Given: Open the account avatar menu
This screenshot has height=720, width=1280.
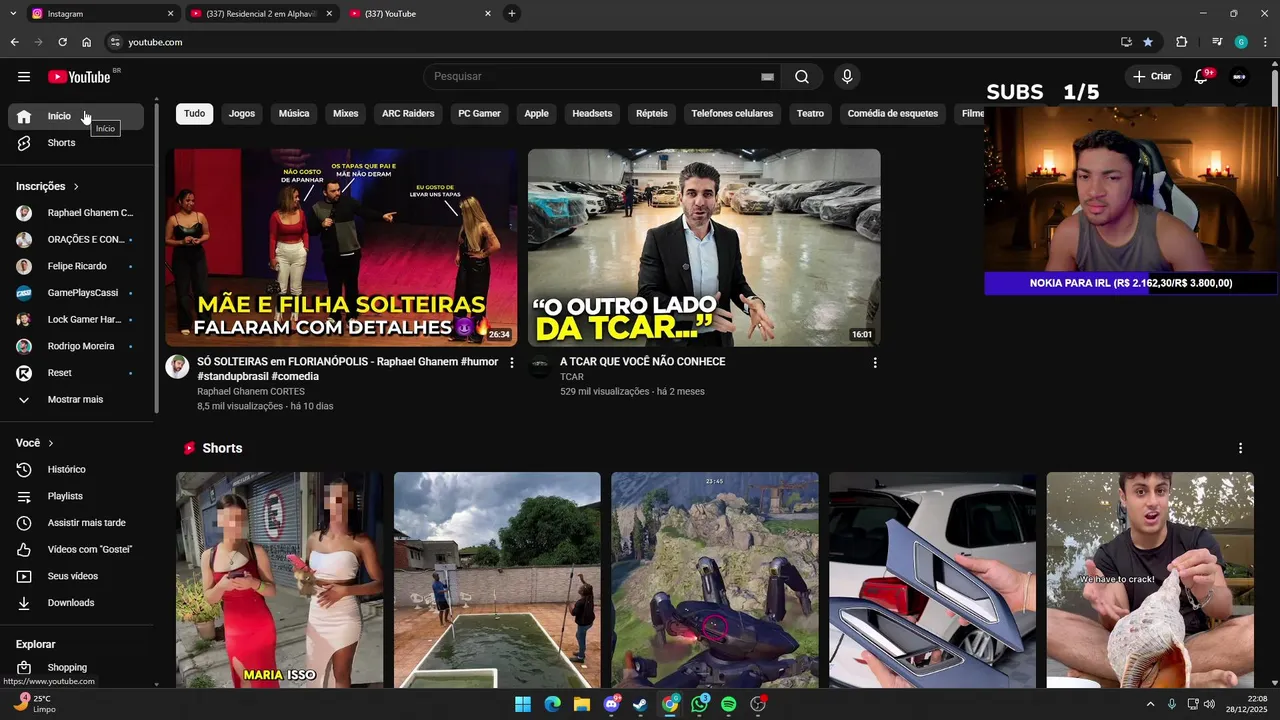Looking at the screenshot, I should tap(1239, 77).
